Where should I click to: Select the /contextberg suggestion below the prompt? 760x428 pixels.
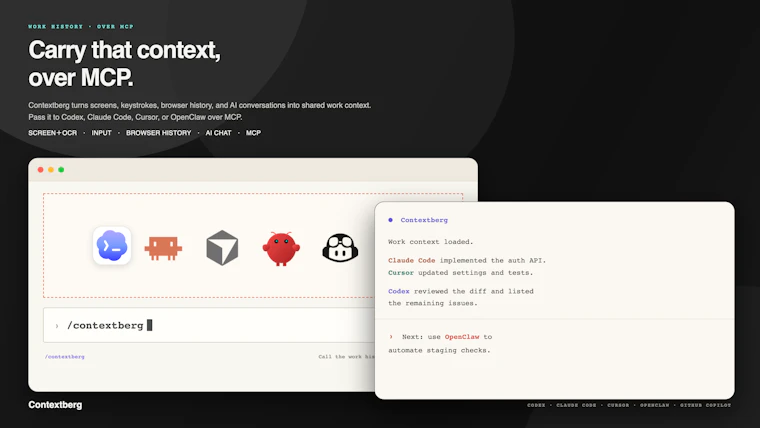coord(64,357)
